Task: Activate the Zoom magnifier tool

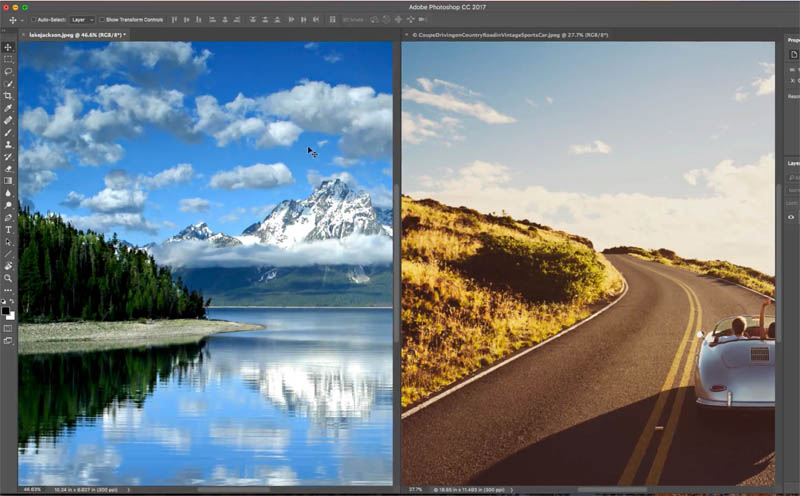Action: click(8, 278)
